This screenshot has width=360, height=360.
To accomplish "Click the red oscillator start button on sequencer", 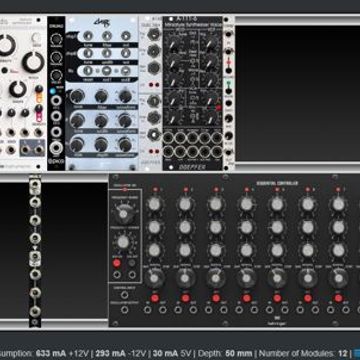I will [117, 263].
